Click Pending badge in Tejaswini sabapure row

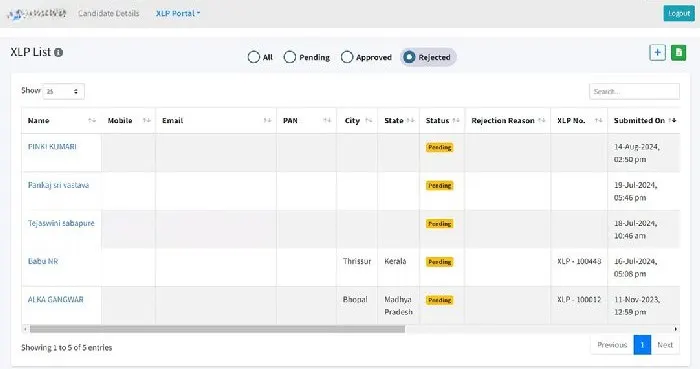pos(440,224)
